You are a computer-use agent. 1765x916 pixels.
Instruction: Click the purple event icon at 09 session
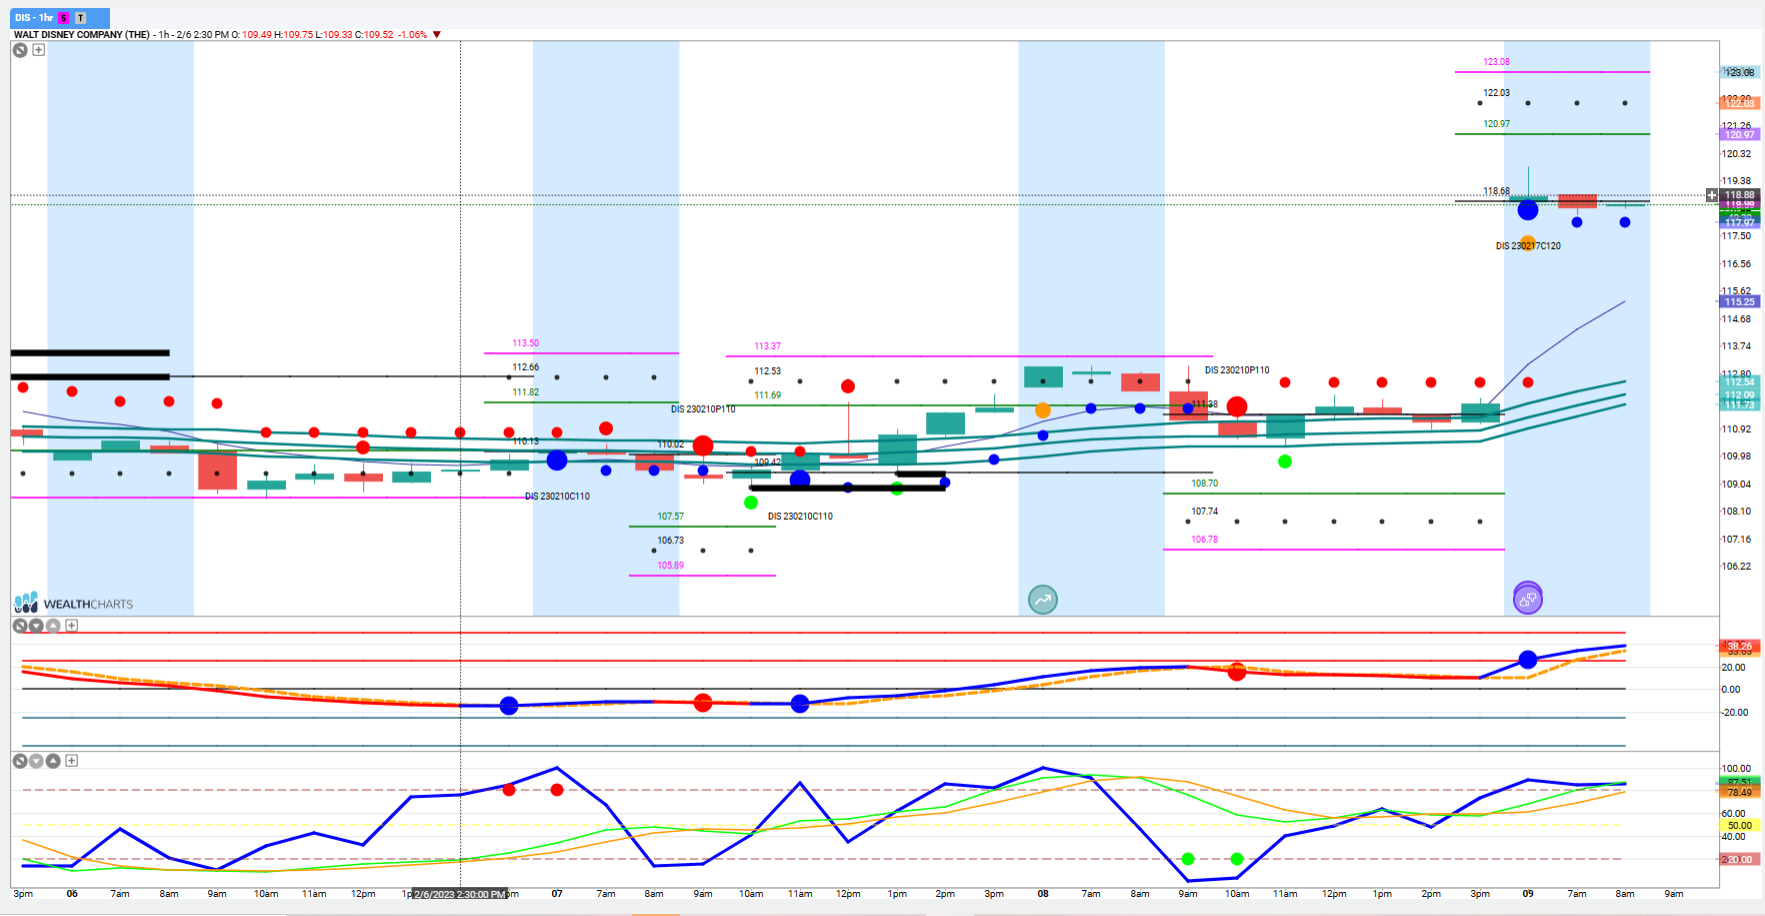1528,598
